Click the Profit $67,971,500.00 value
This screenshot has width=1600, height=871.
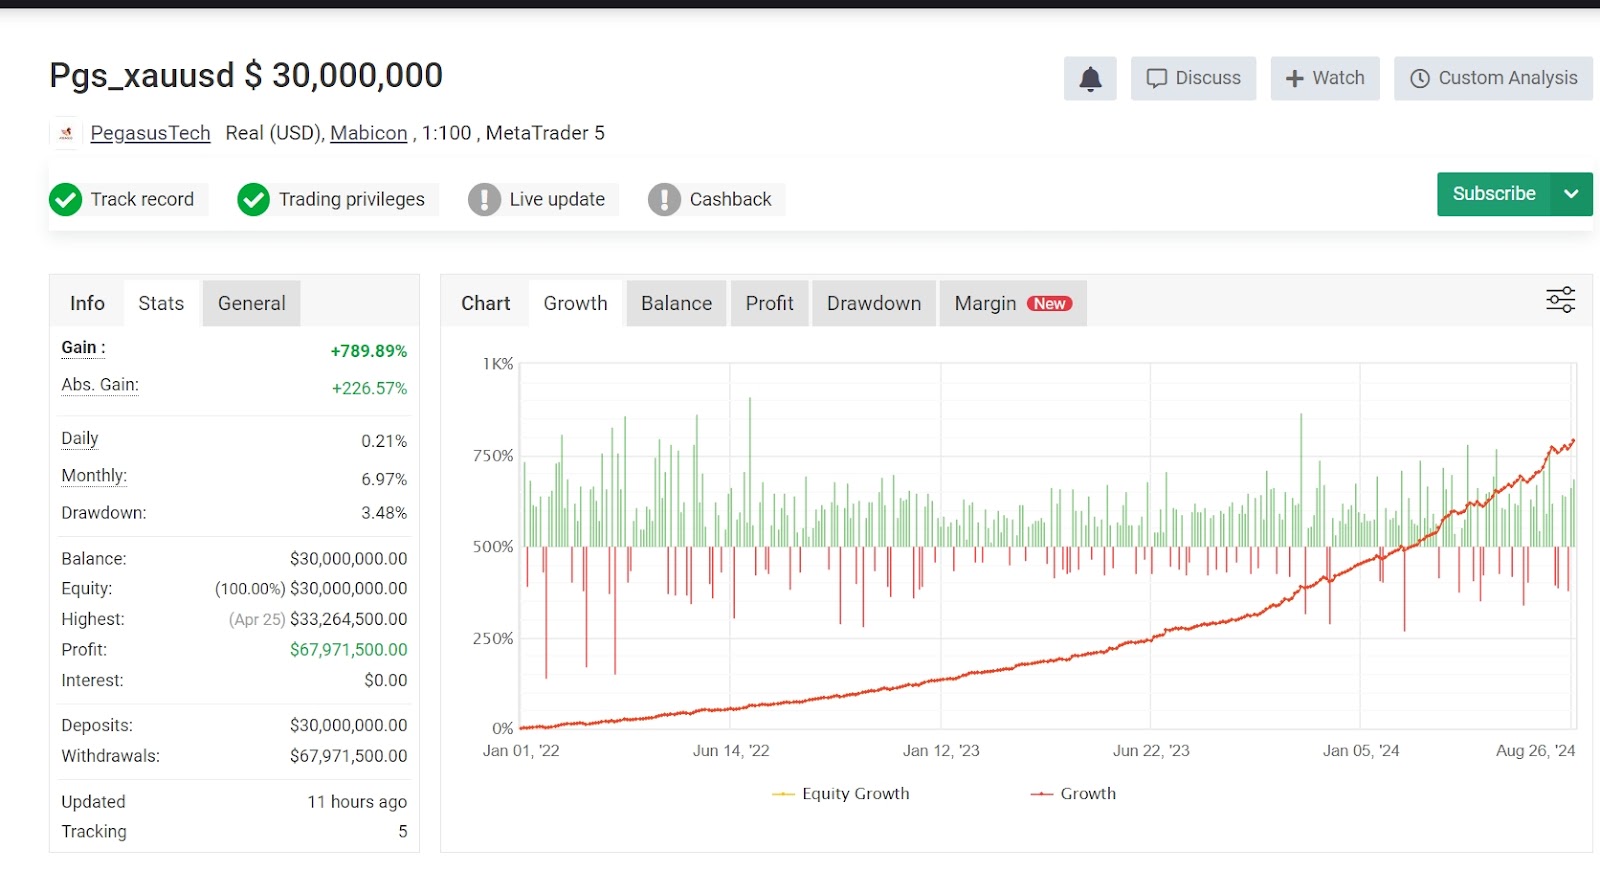click(348, 650)
